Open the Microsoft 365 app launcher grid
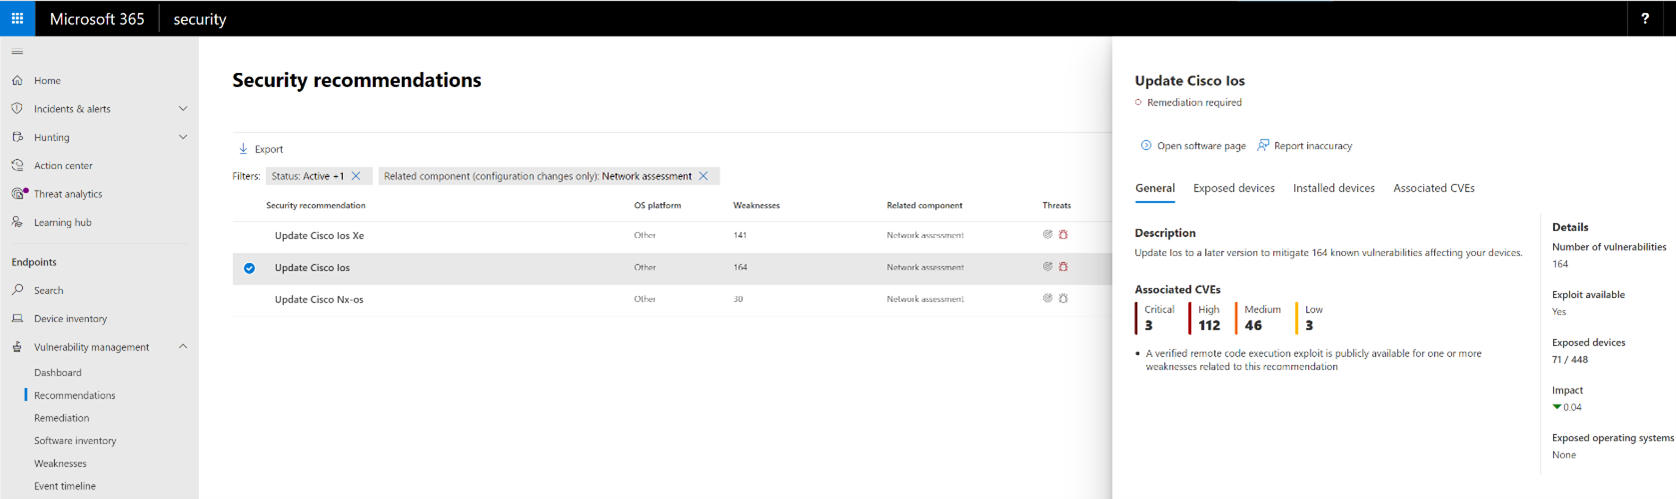 tap(17, 18)
